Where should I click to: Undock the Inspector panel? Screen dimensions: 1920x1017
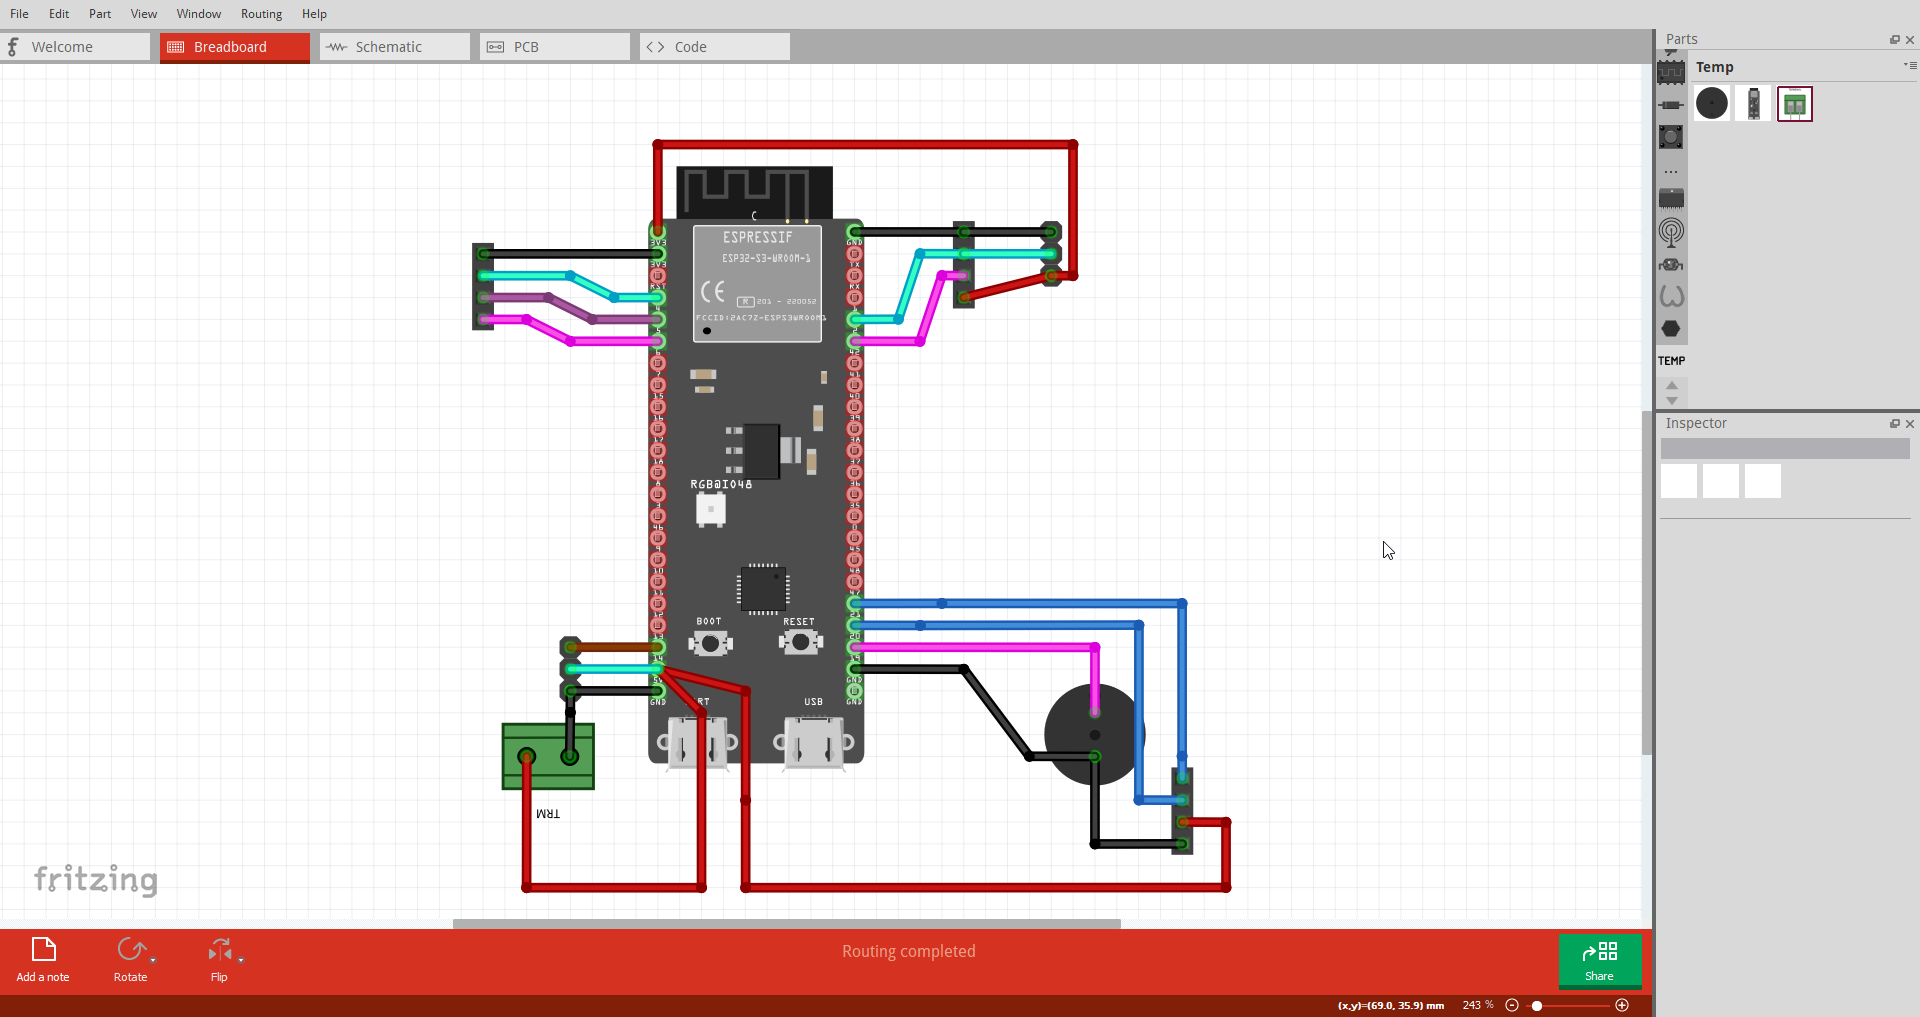(x=1894, y=424)
